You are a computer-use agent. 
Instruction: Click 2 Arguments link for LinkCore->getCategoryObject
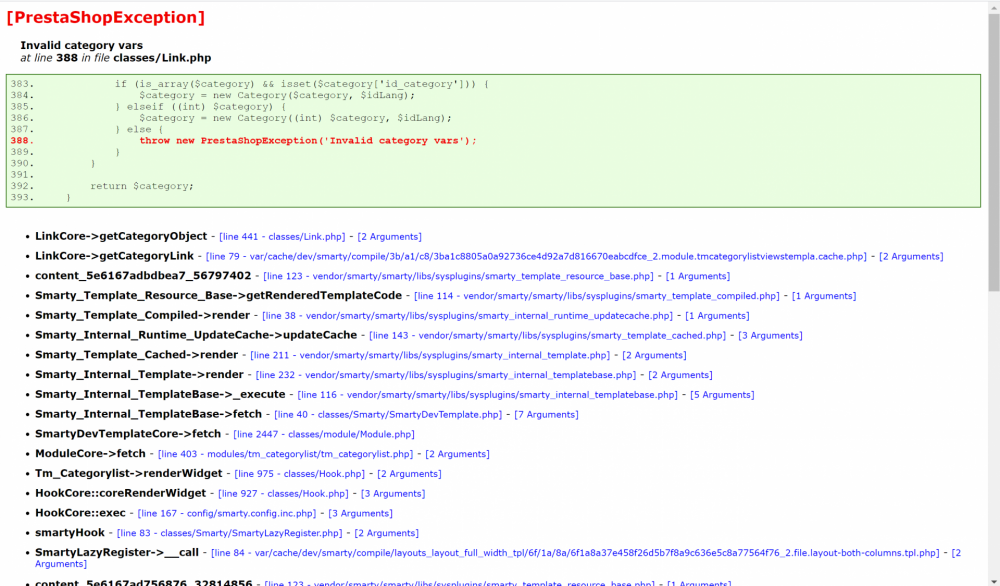pos(389,236)
